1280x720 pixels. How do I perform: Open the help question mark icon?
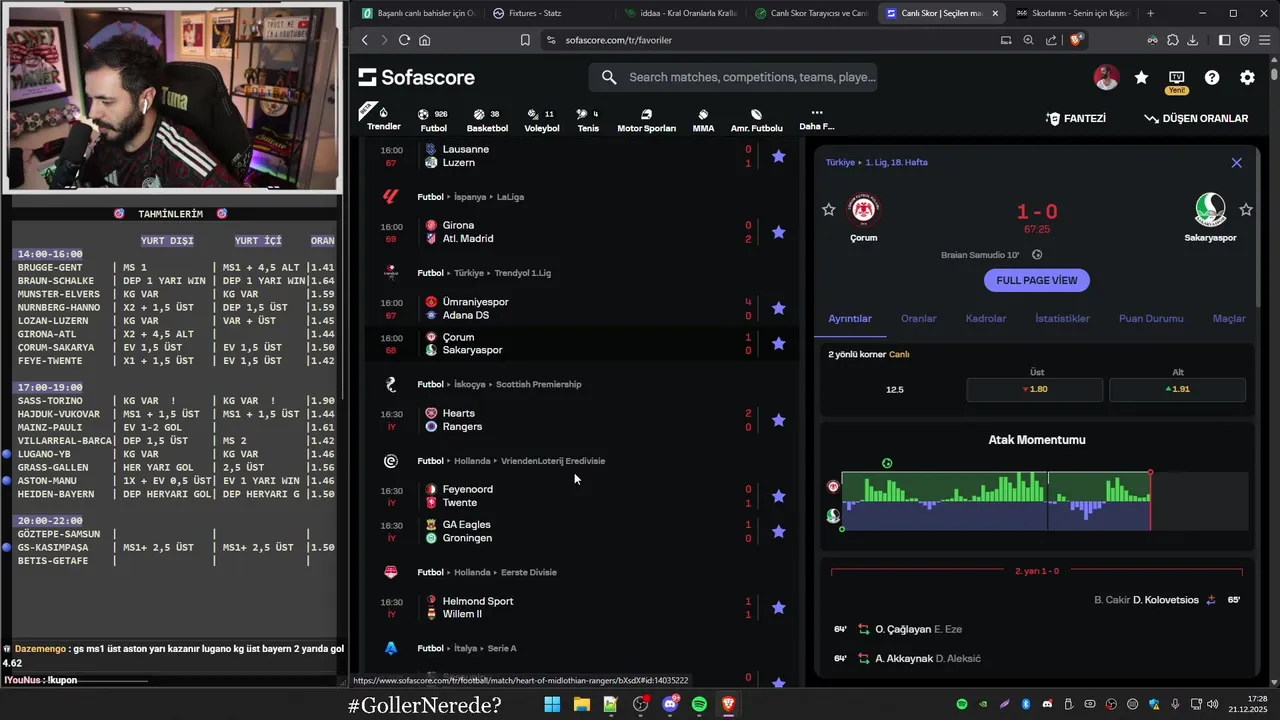pos(1212,78)
